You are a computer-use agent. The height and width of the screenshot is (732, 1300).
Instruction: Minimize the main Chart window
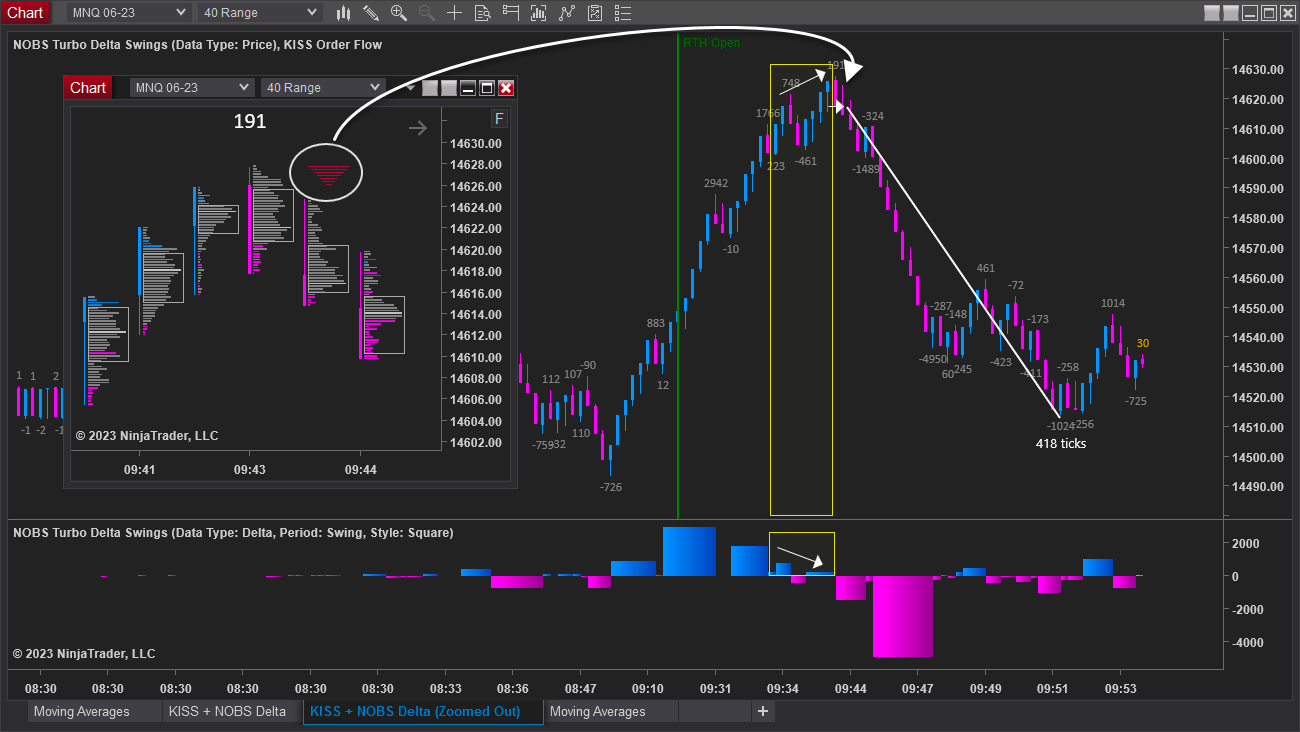1250,13
